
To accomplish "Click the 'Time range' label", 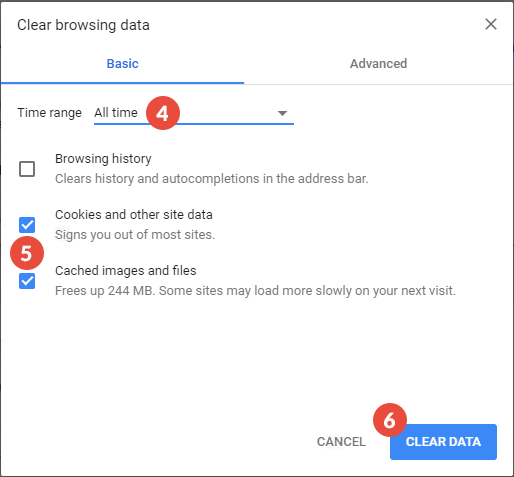I will pos(49,113).
